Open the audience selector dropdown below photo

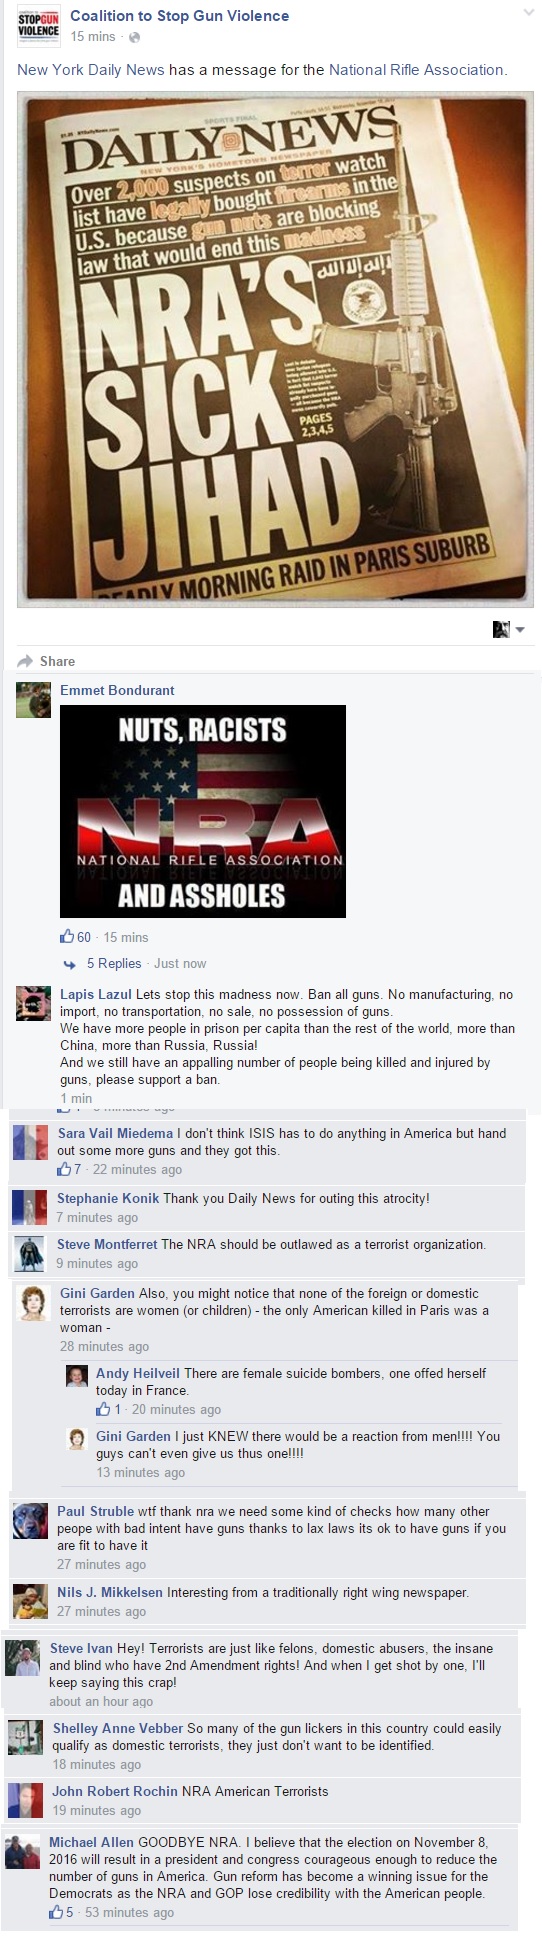pos(509,629)
